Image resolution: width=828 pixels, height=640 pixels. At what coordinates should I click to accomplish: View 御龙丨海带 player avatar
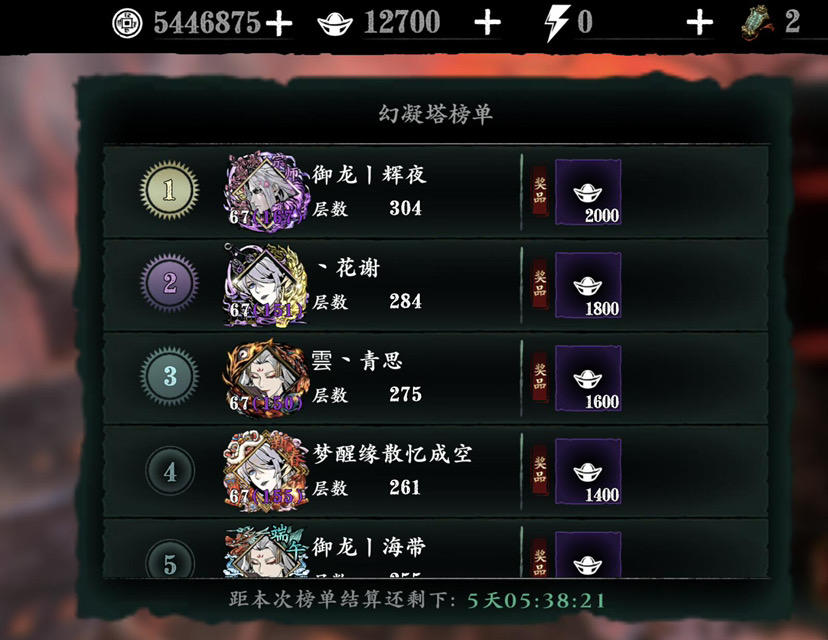[266, 551]
